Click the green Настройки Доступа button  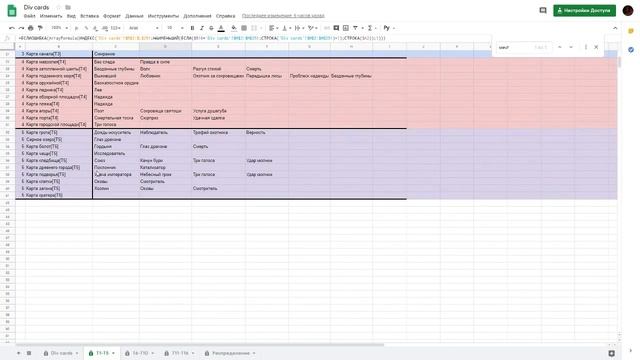point(584,11)
